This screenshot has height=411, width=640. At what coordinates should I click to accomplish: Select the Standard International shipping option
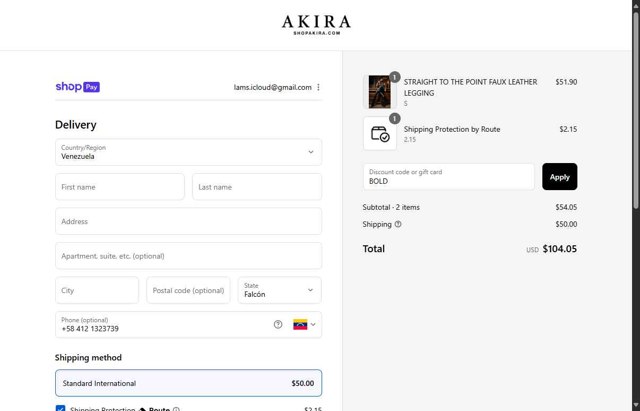click(189, 383)
